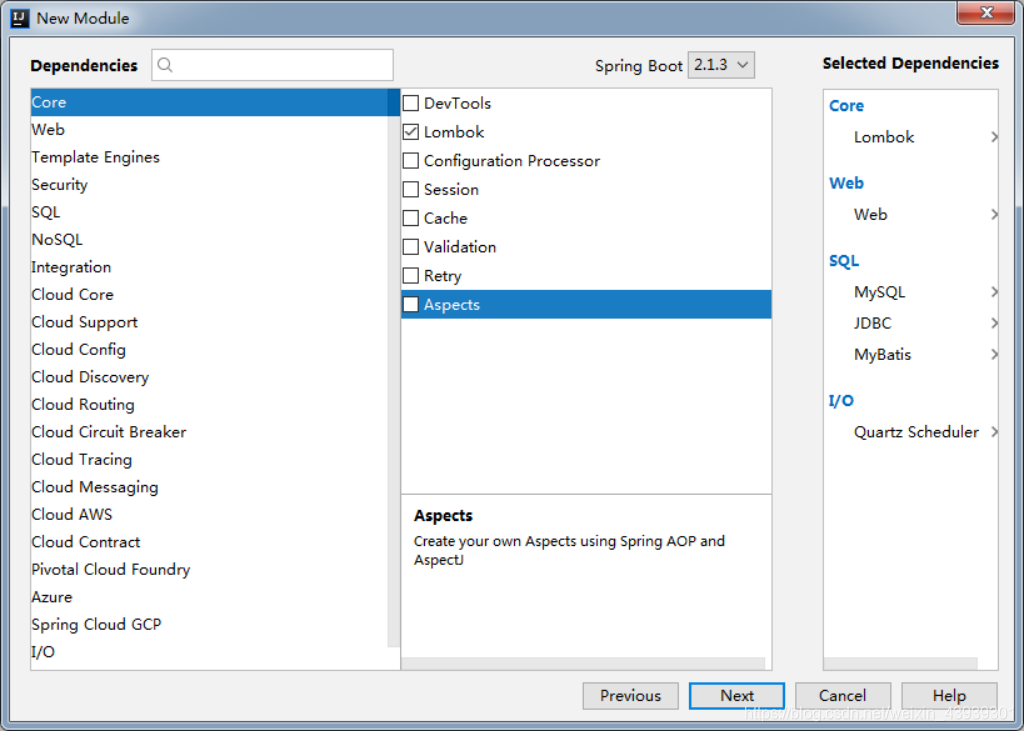Enable the Session checkbox
The width and height of the screenshot is (1024, 732).
tap(411, 189)
